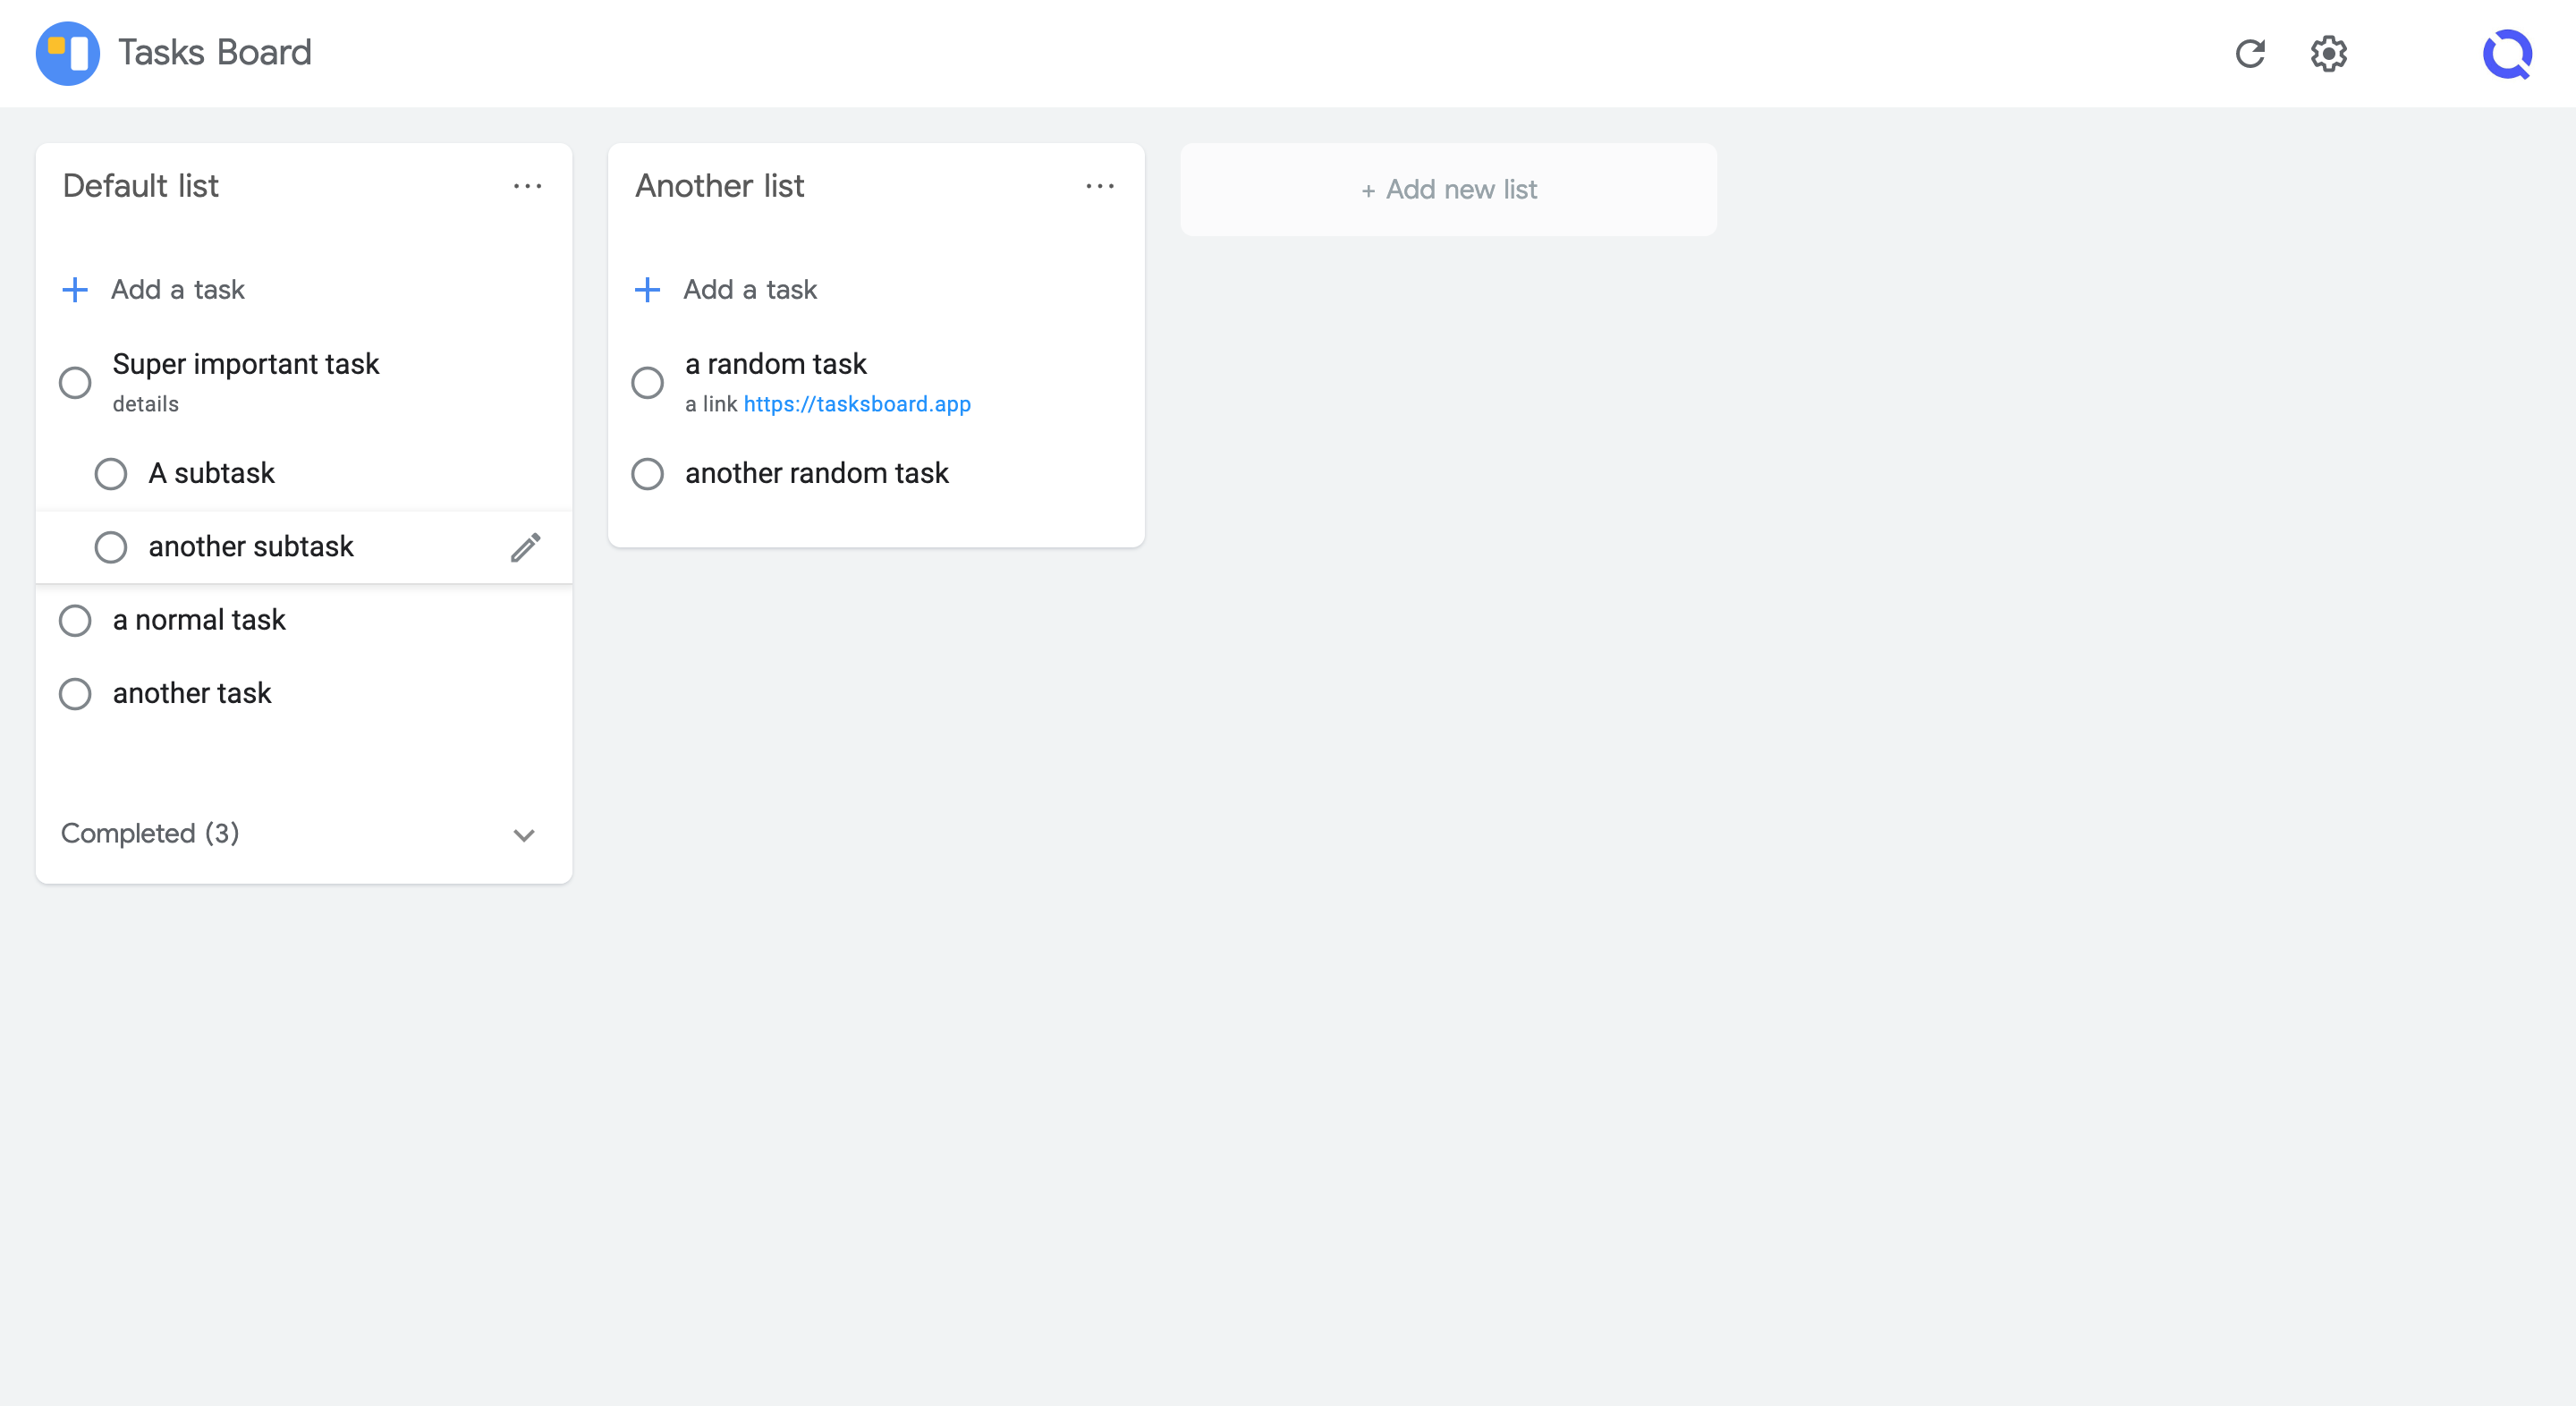This screenshot has height=1406, width=2576.
Task: Toggle completion circle for a normal task
Action: 74,620
